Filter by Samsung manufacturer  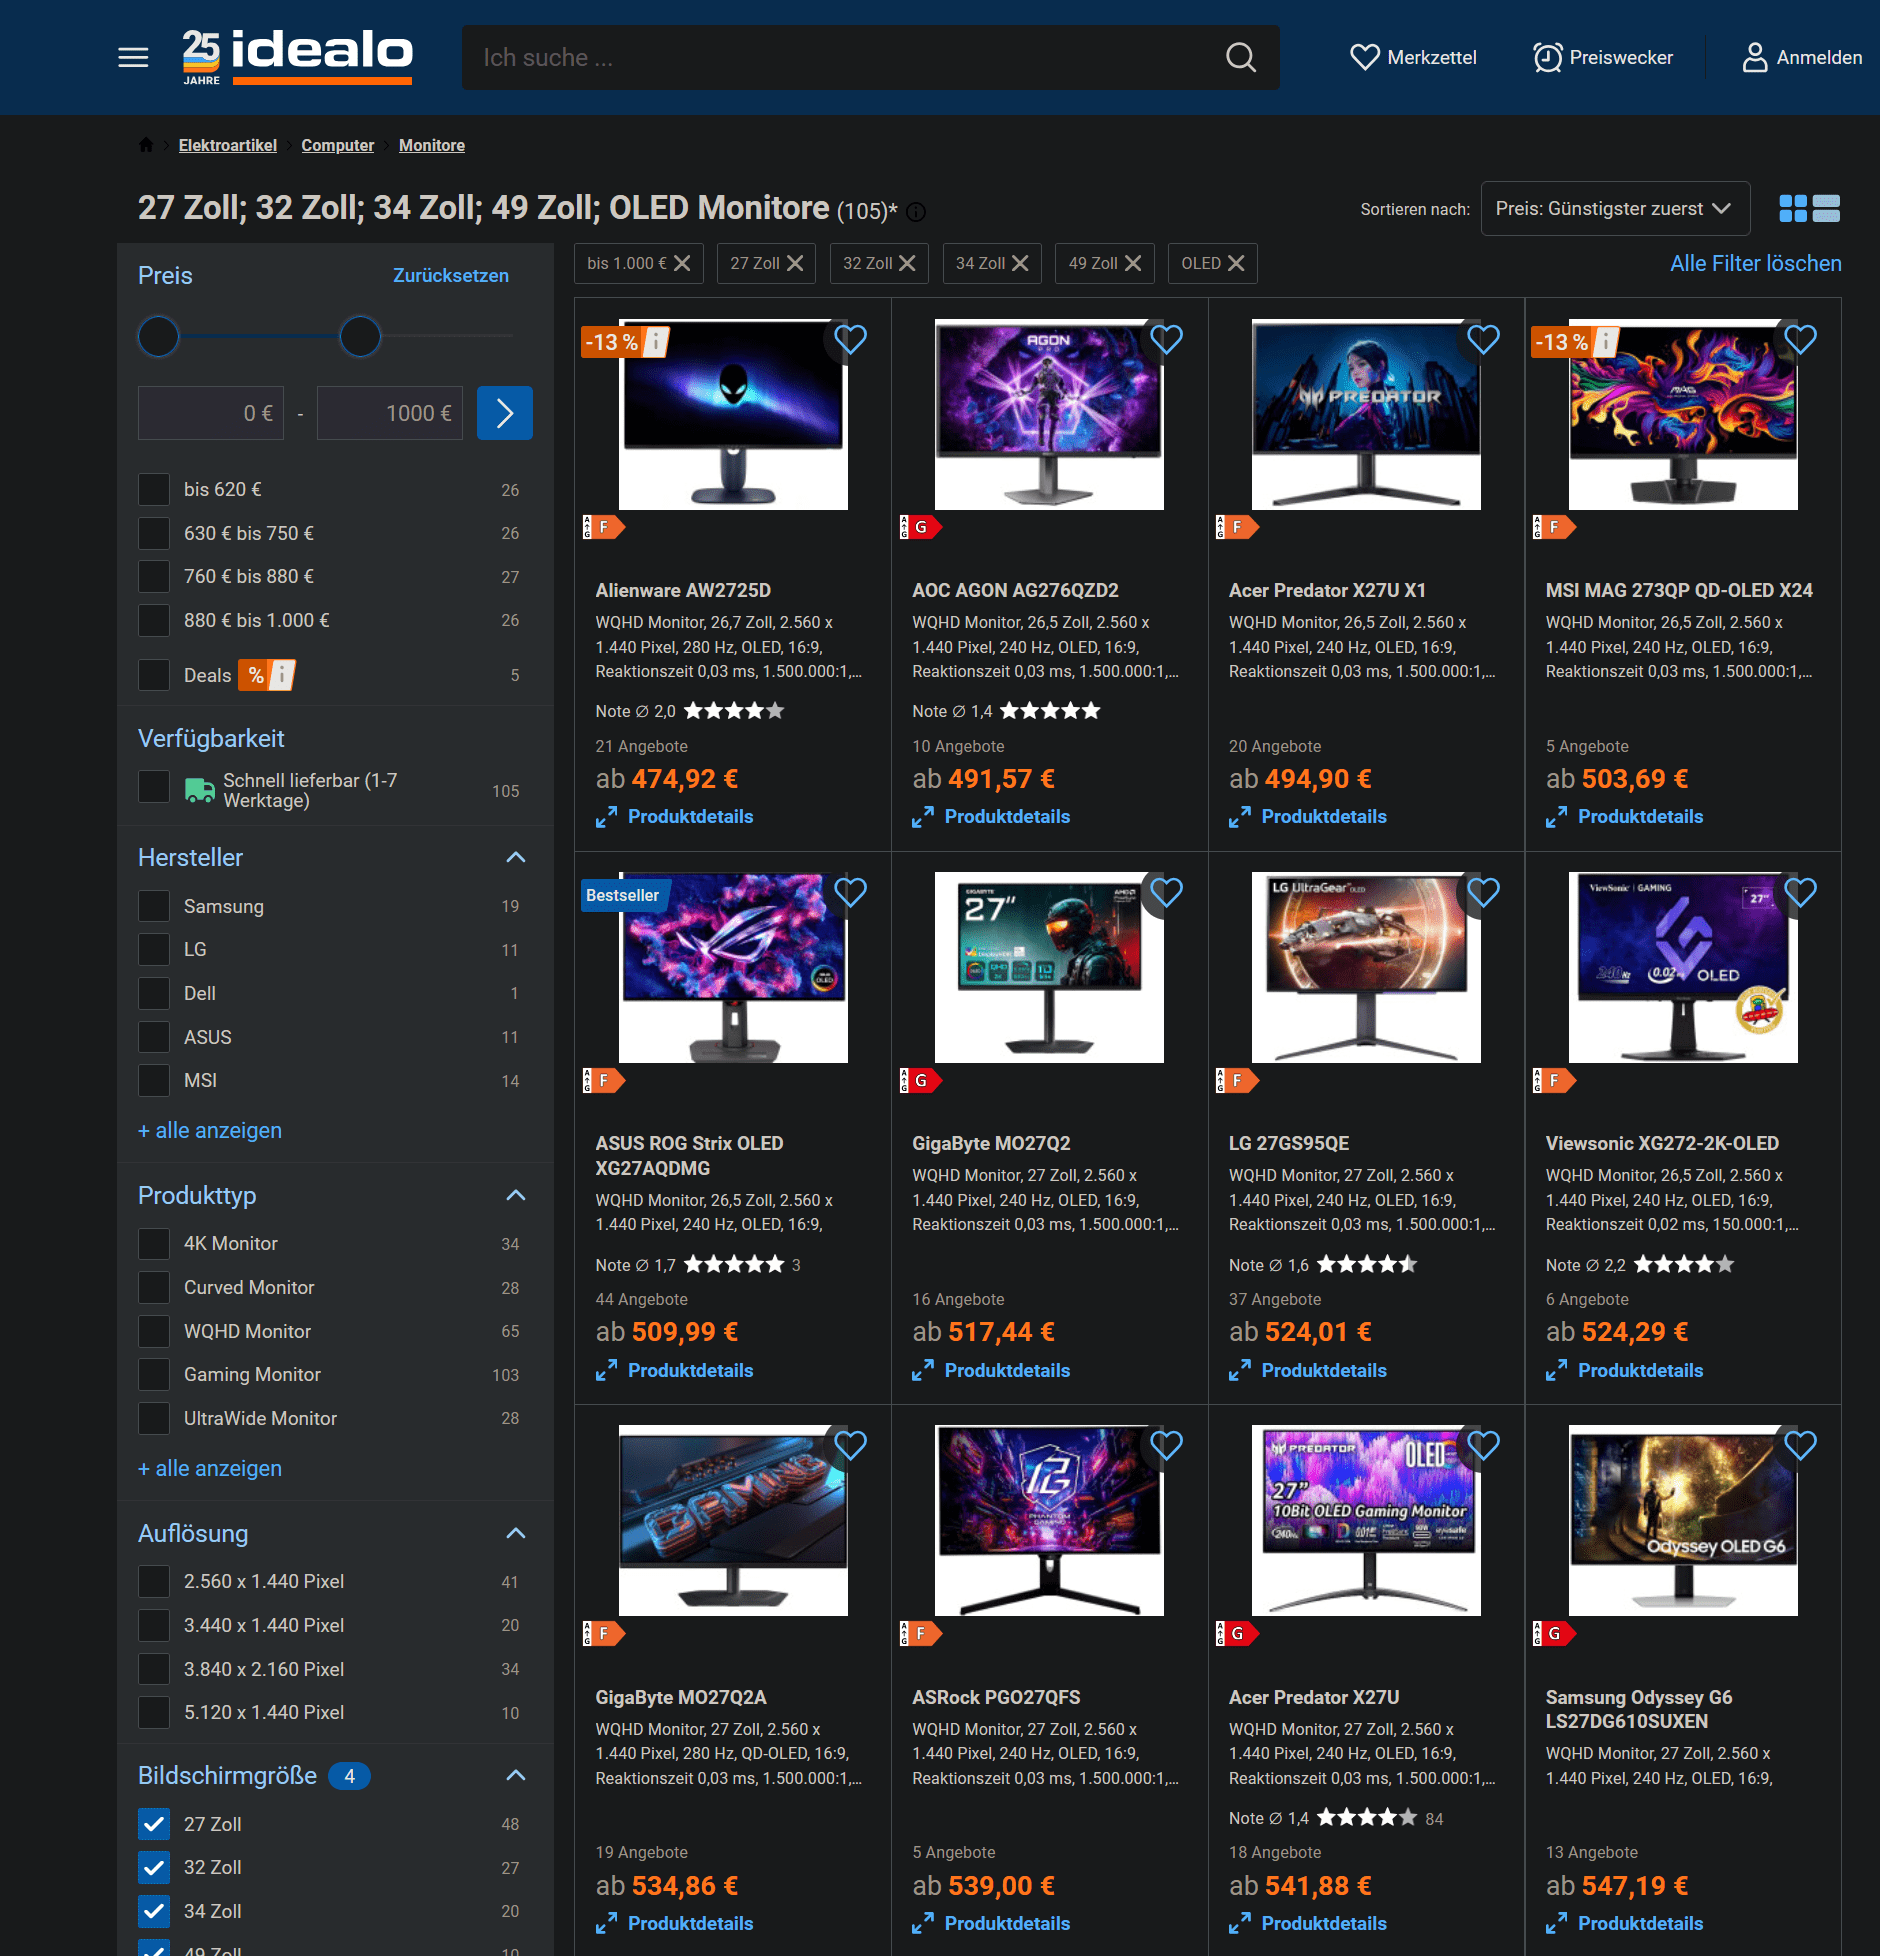pos(154,906)
